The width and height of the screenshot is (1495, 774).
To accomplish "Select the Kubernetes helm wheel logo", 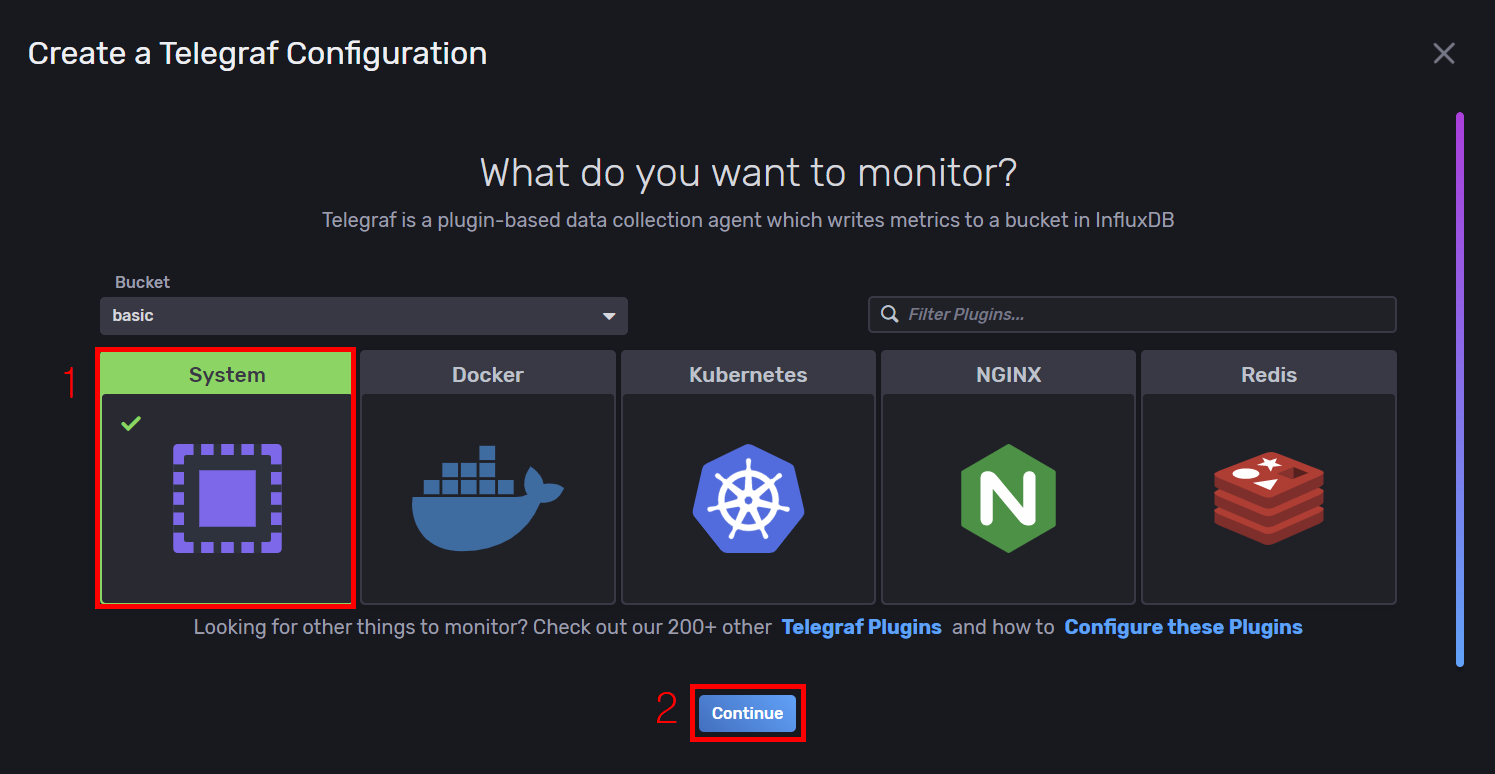I will [748, 499].
